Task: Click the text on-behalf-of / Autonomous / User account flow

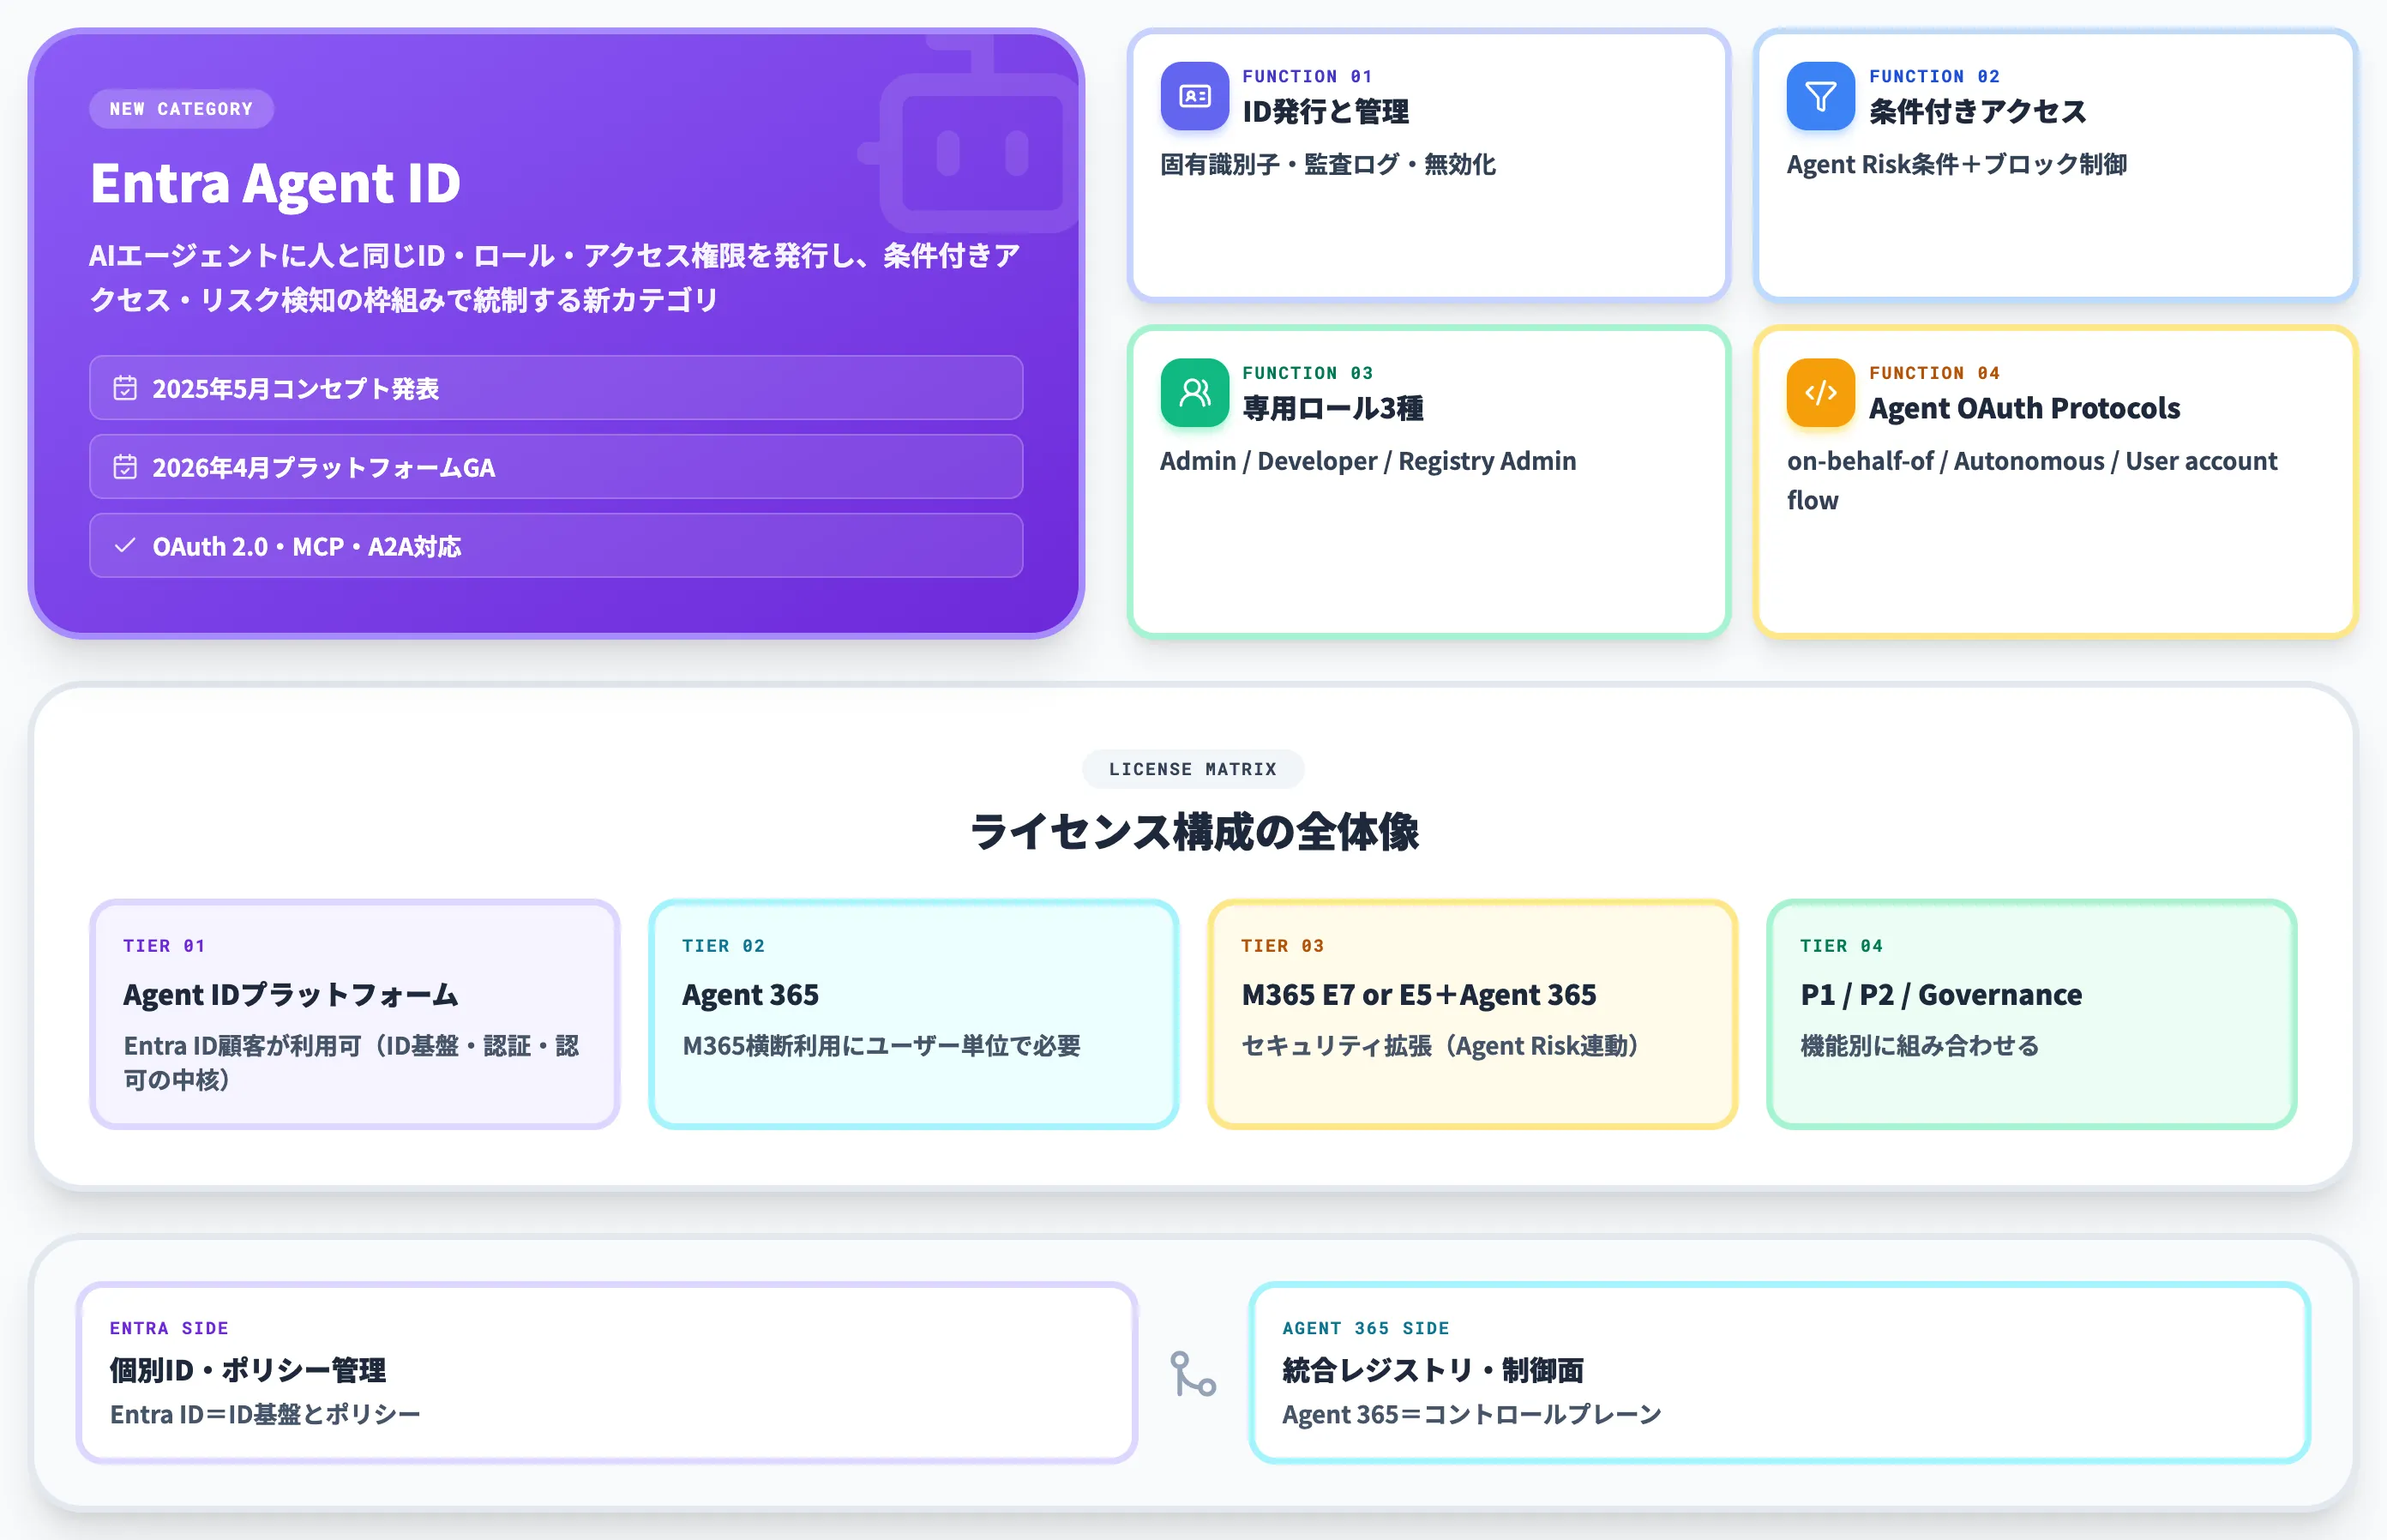Action: coord(2032,480)
